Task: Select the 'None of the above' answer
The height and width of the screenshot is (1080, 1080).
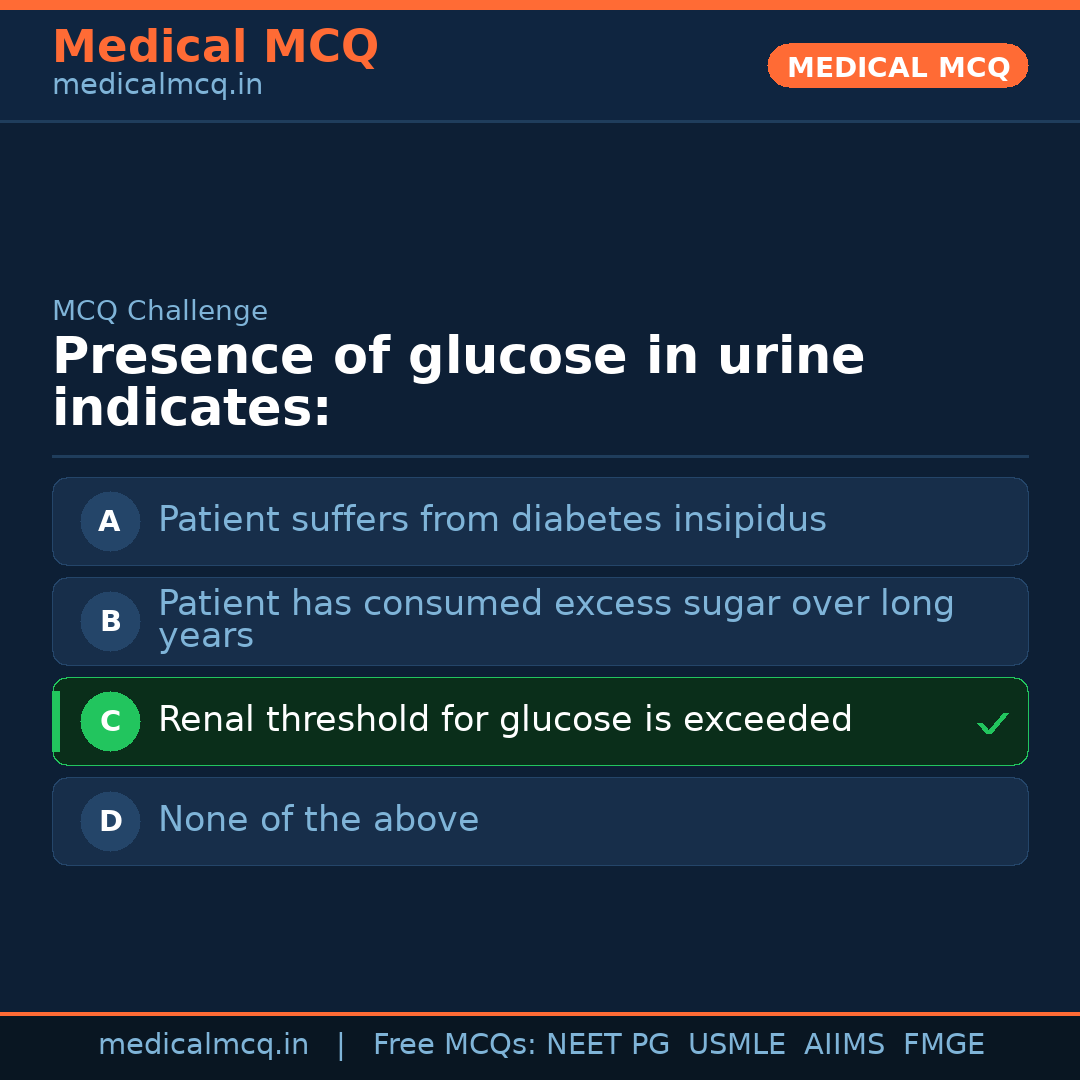Action: click(x=318, y=820)
